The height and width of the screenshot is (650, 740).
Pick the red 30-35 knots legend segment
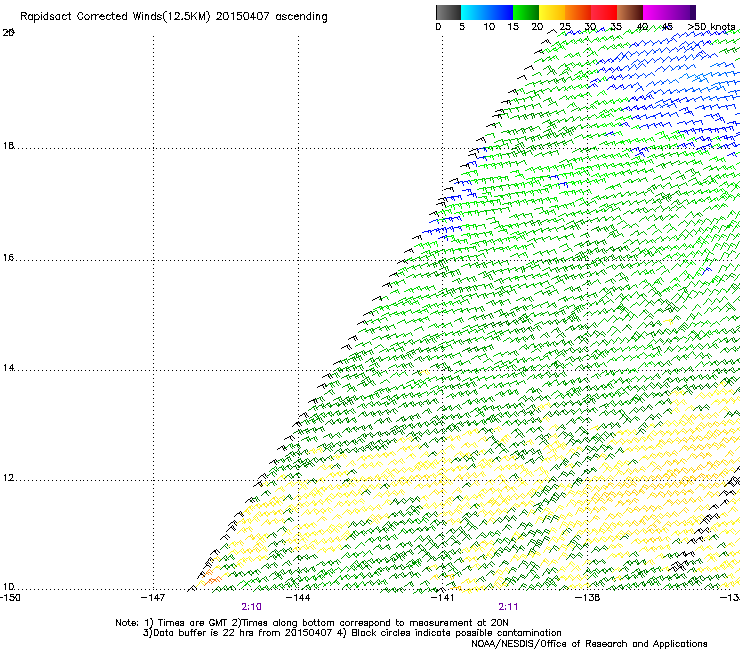pos(604,12)
